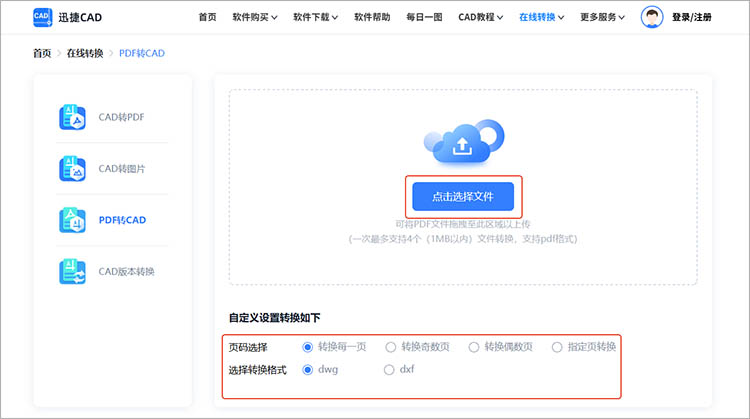Image resolution: width=750 pixels, height=419 pixels.
Task: Go to 在线转换 in breadcrumb
Action: coord(85,53)
